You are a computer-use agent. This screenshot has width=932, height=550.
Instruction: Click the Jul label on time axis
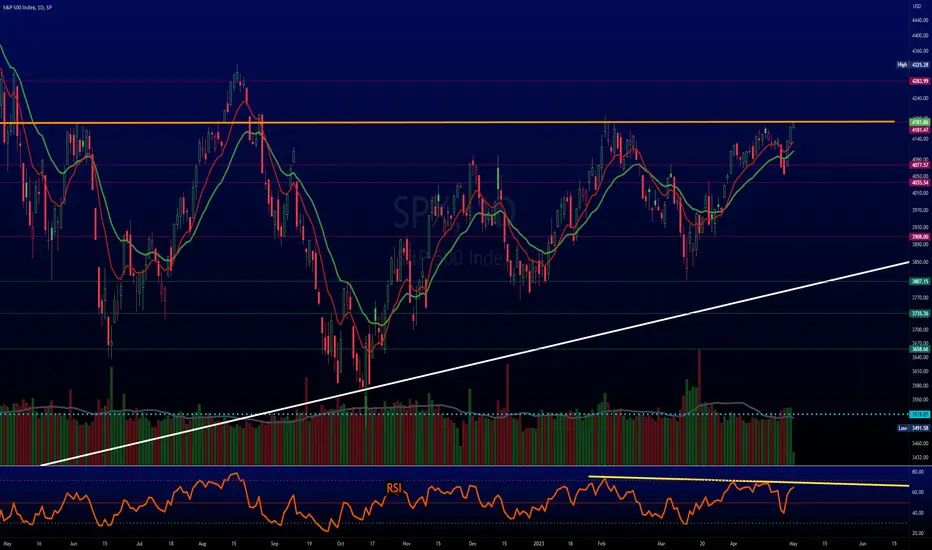(140, 543)
